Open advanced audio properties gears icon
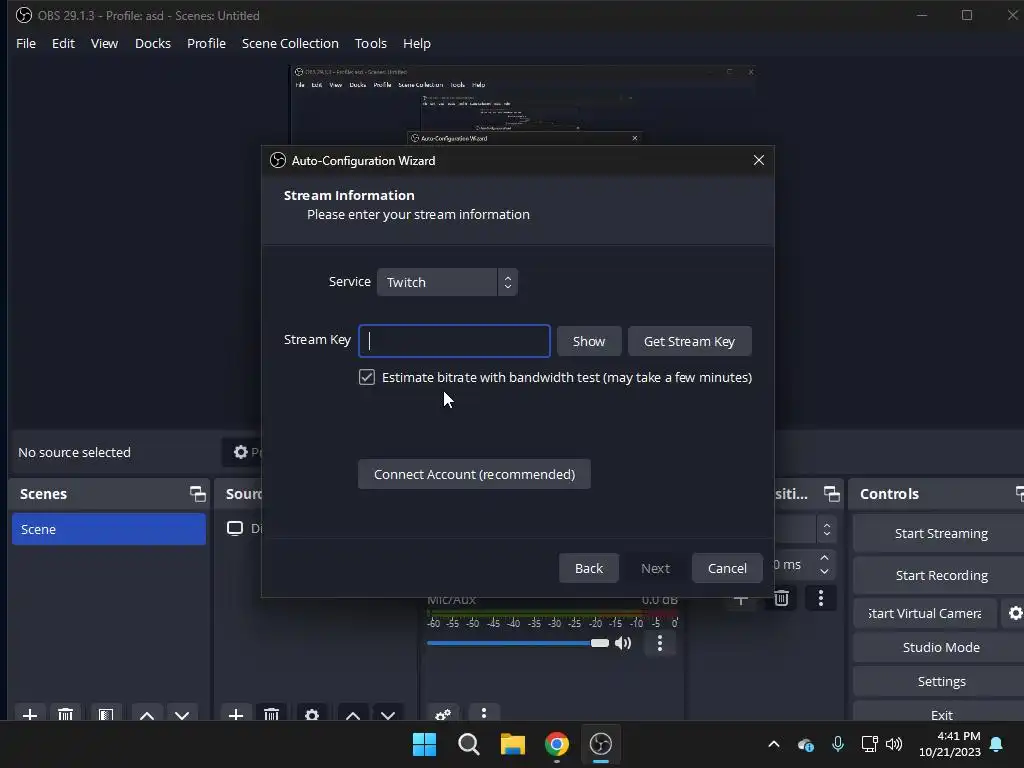The width and height of the screenshot is (1024, 768). click(443, 714)
